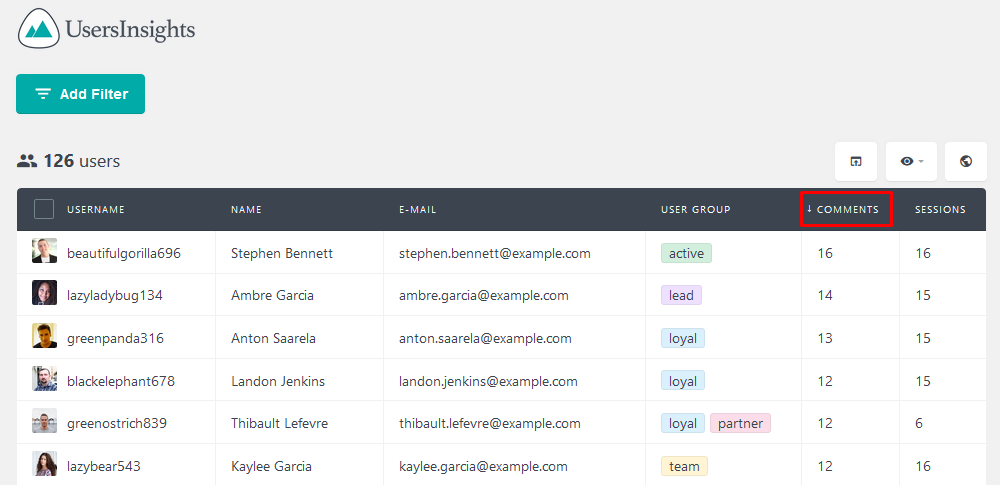The image size is (1000, 485).
Task: Click email kaylee.garcia@example.com
Action: pos(483,466)
